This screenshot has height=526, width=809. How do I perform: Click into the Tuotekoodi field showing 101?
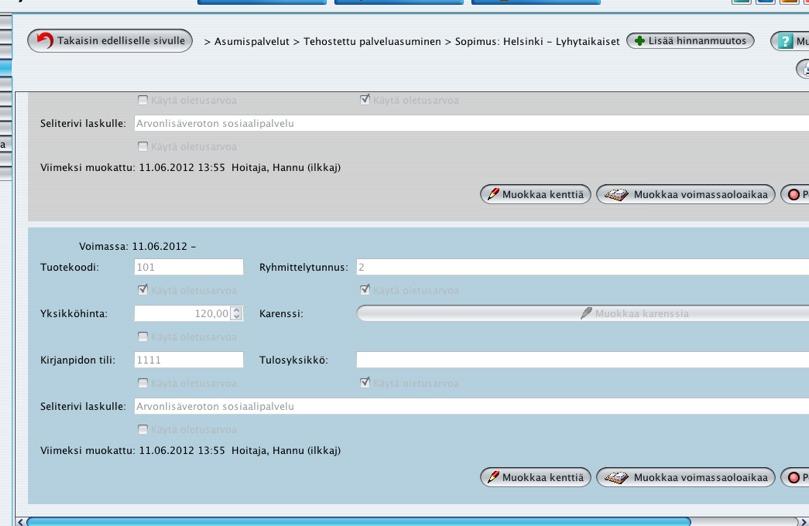189,267
